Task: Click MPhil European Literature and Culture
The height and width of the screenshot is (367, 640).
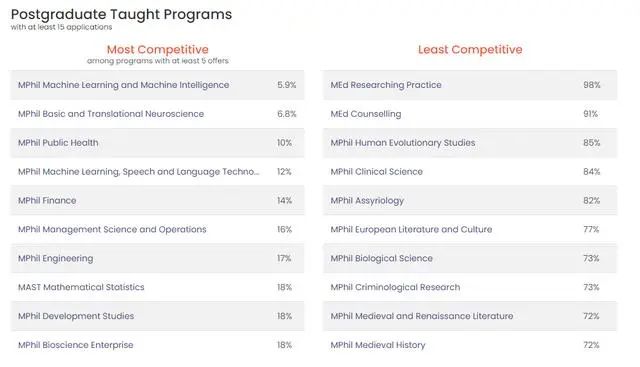Action: 411,229
